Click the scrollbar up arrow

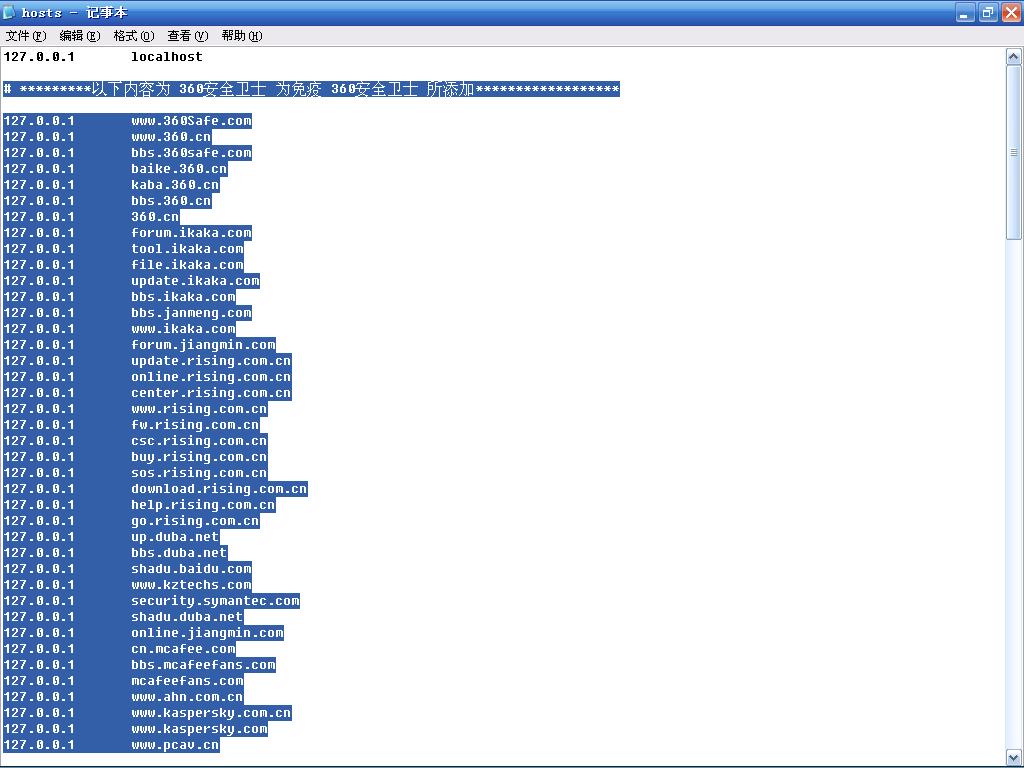1014,57
